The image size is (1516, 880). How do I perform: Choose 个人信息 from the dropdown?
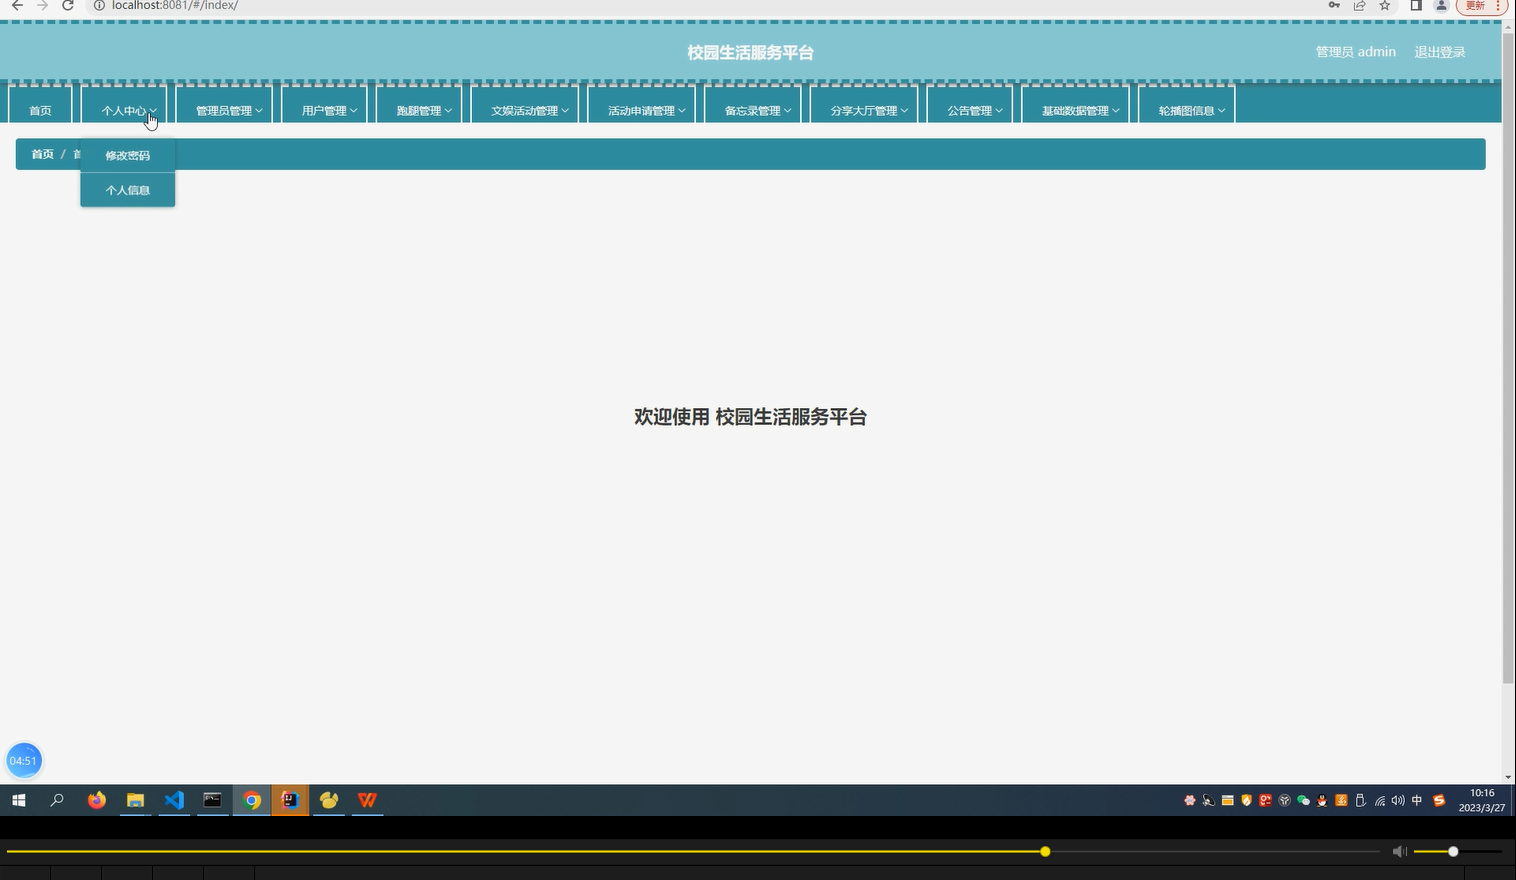click(x=128, y=190)
